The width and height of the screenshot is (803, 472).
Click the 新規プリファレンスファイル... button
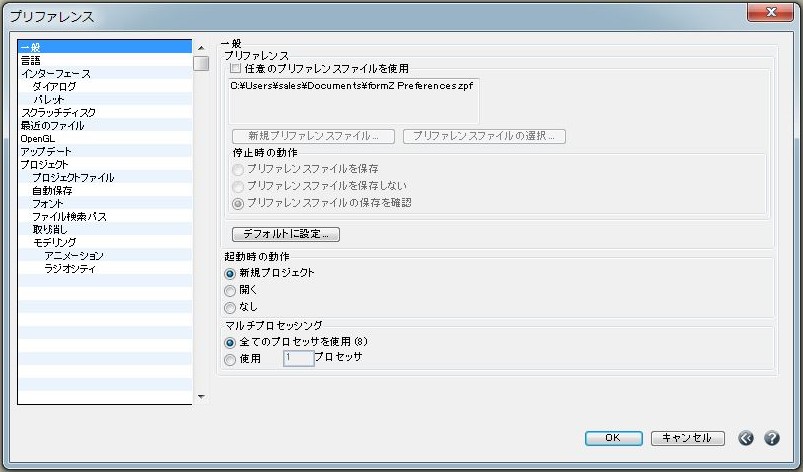313,136
